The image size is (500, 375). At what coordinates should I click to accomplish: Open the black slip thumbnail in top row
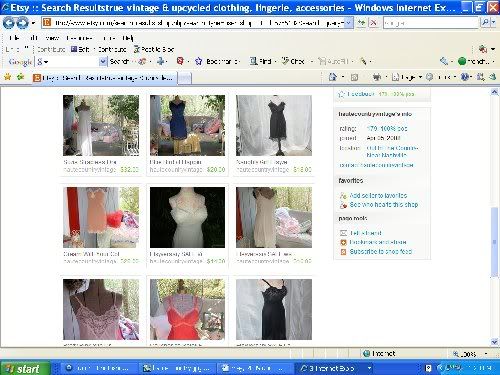point(274,125)
